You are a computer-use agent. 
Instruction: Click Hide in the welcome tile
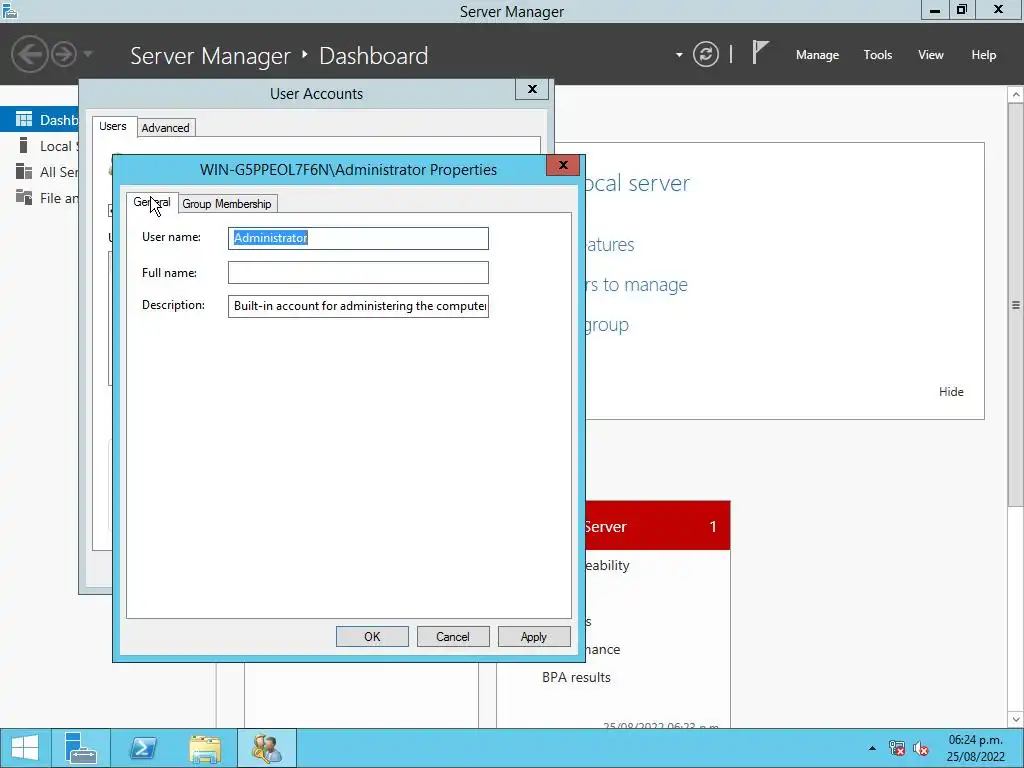951,392
